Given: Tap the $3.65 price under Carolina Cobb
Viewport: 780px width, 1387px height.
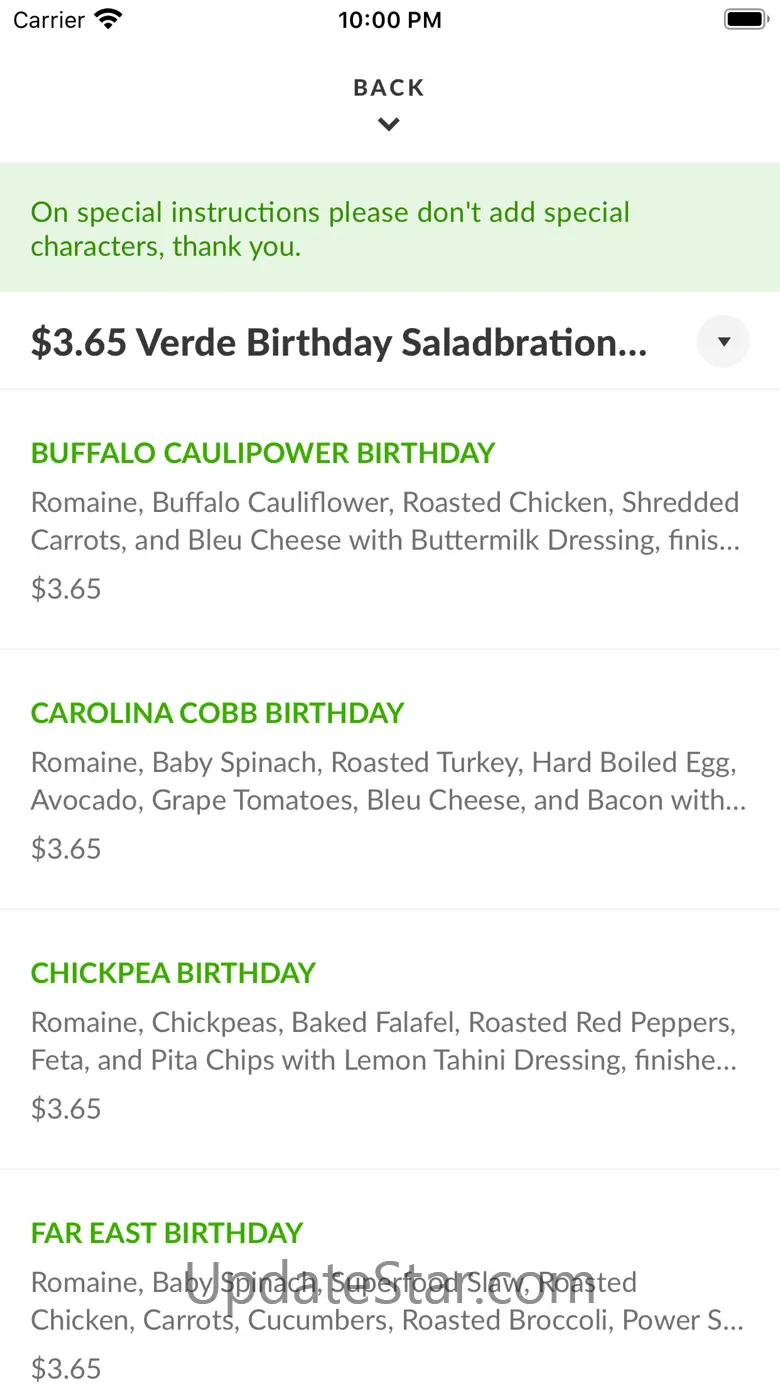Looking at the screenshot, I should 66,848.
